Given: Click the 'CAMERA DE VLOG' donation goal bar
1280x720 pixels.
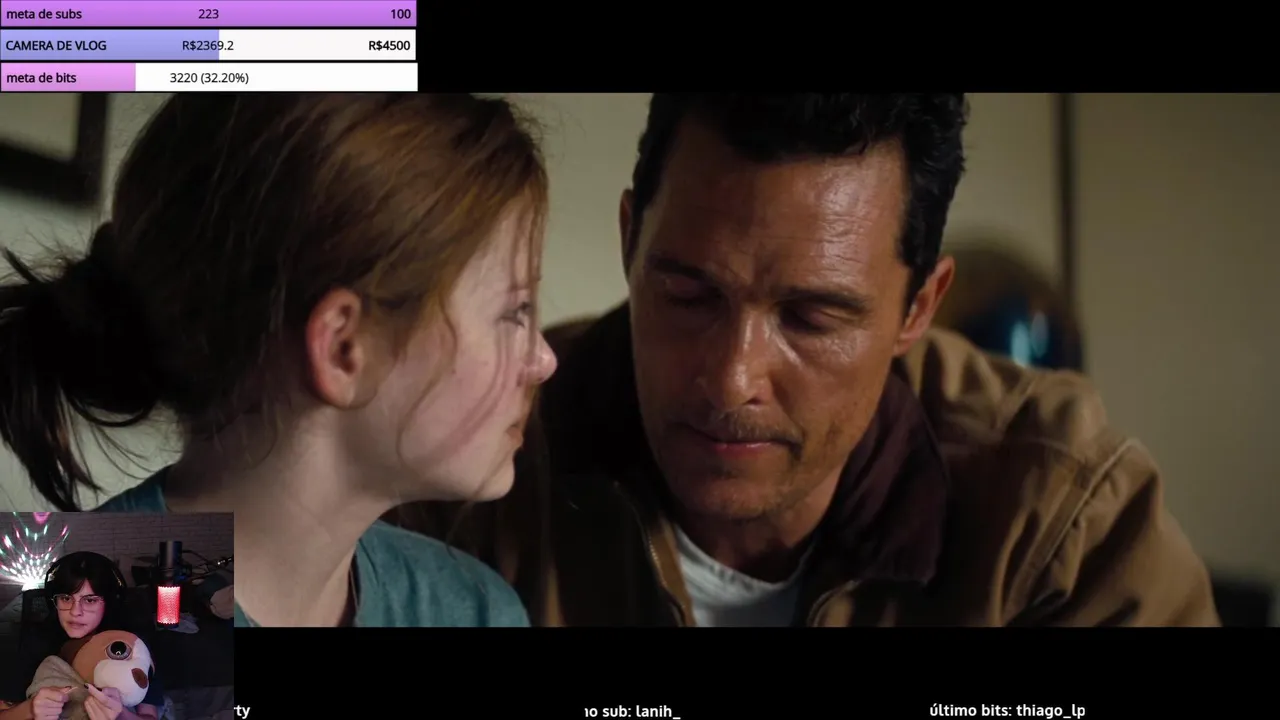Looking at the screenshot, I should [208, 45].
